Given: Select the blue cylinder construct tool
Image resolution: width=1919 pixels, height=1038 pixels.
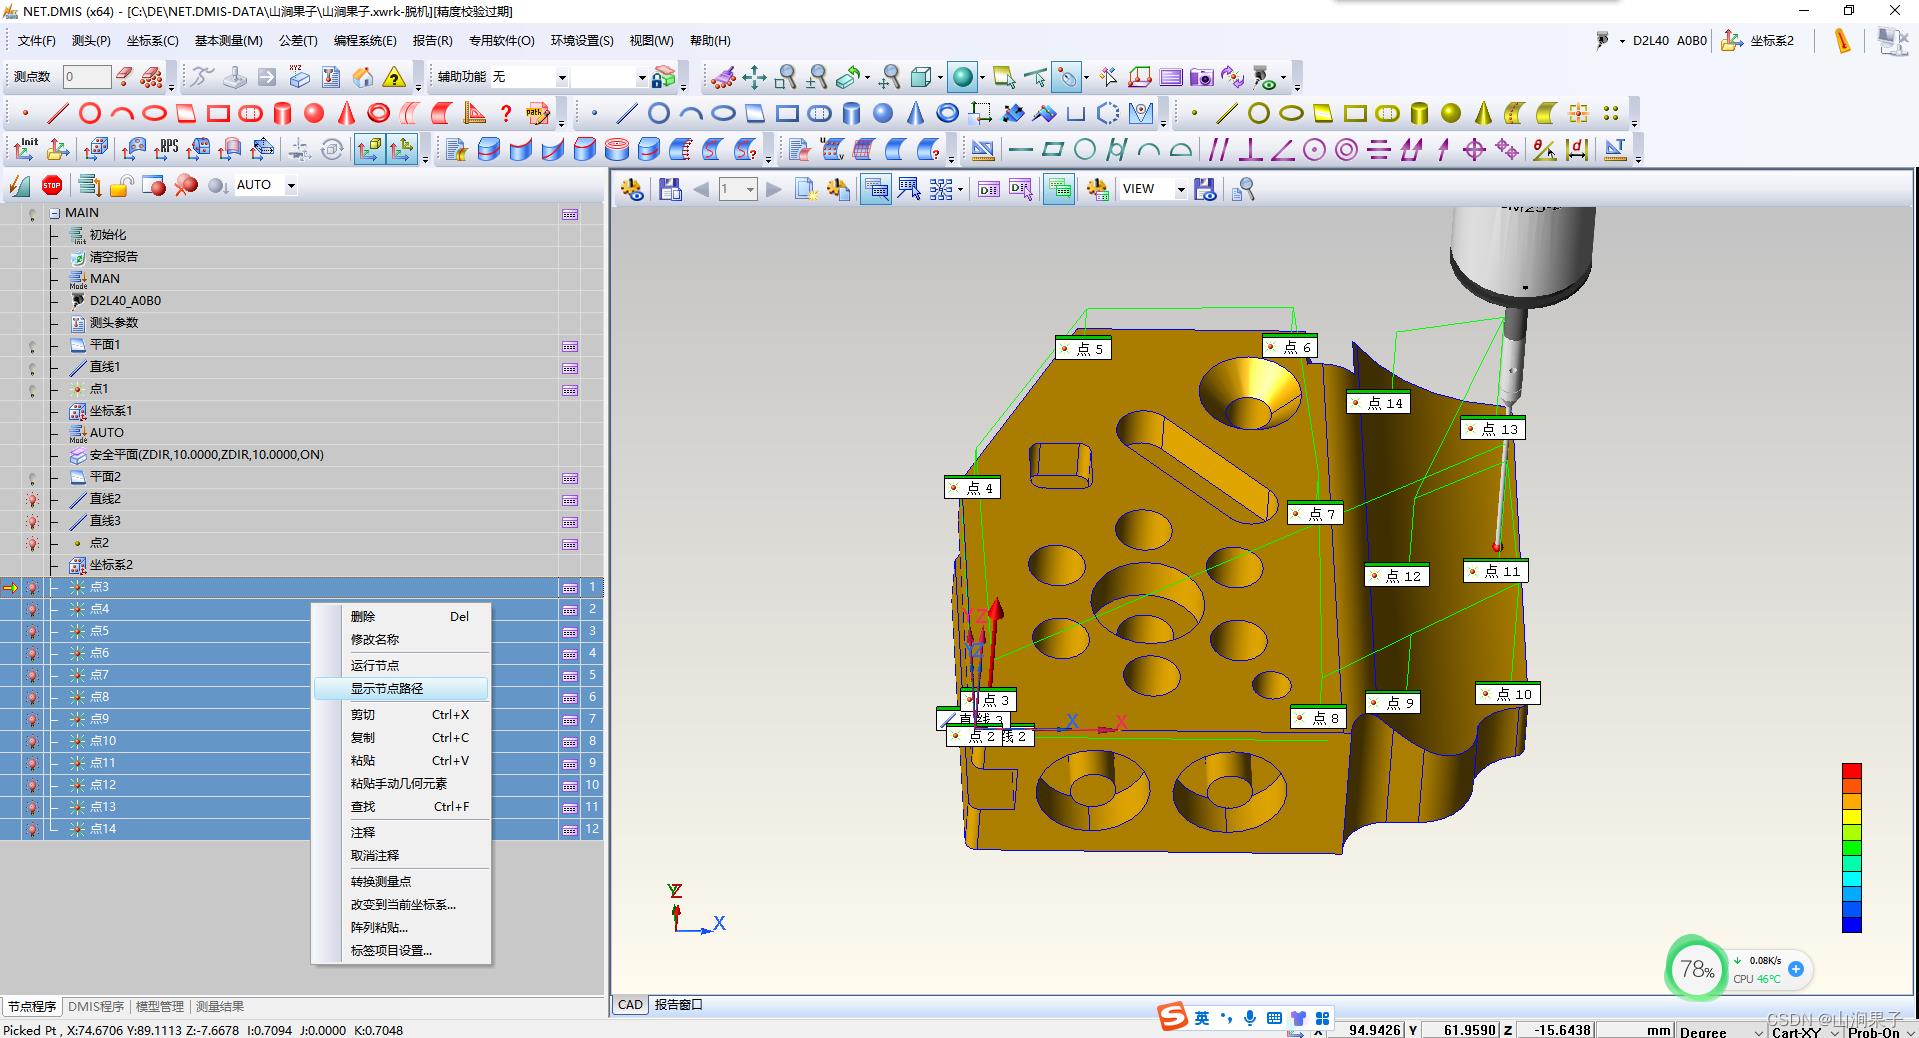Looking at the screenshot, I should point(851,113).
